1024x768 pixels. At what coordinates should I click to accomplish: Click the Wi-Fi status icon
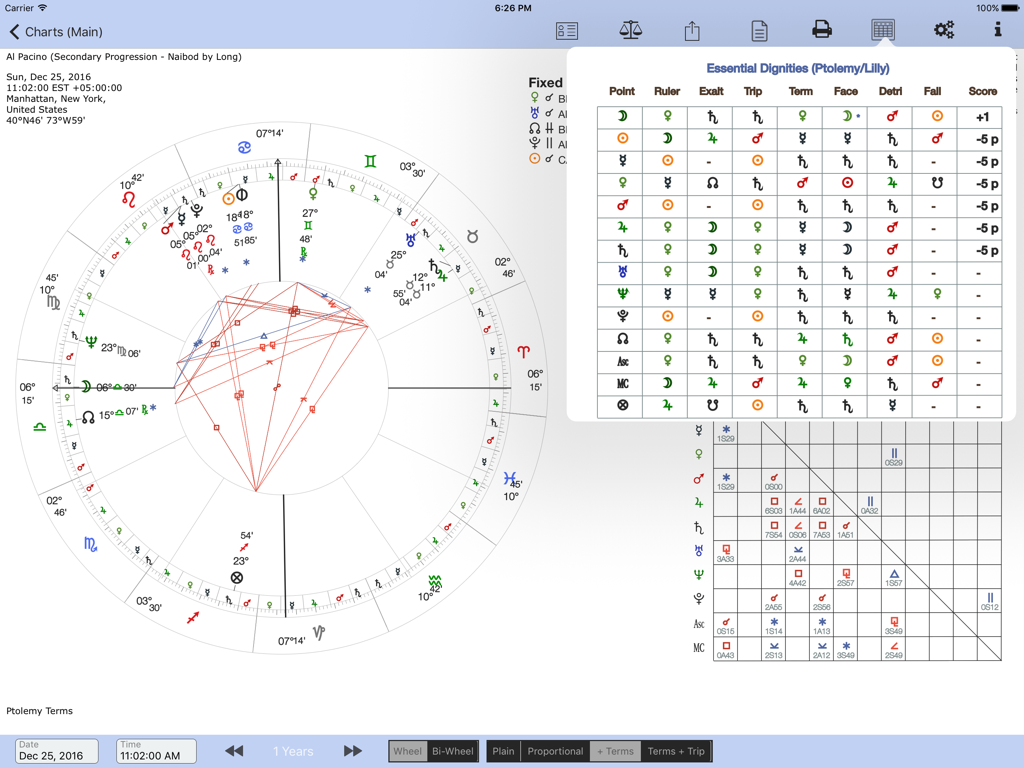coord(42,8)
